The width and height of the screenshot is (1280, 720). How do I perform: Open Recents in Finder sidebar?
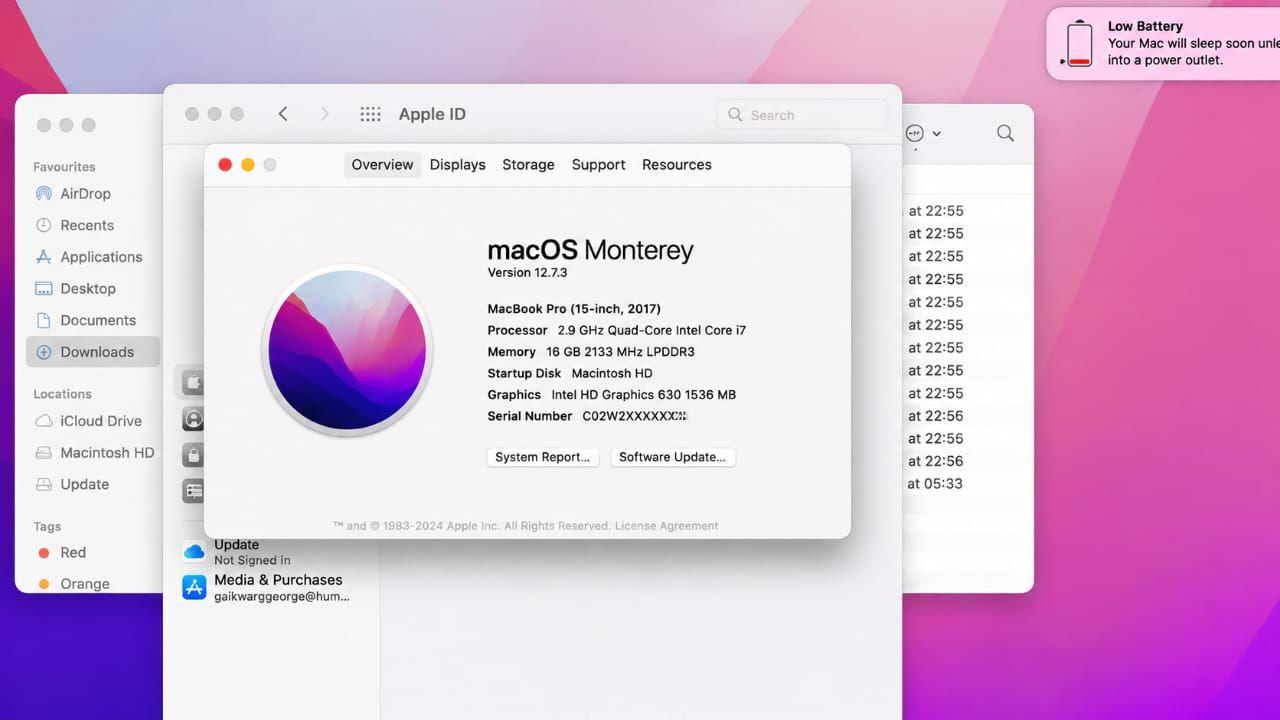pos(87,225)
